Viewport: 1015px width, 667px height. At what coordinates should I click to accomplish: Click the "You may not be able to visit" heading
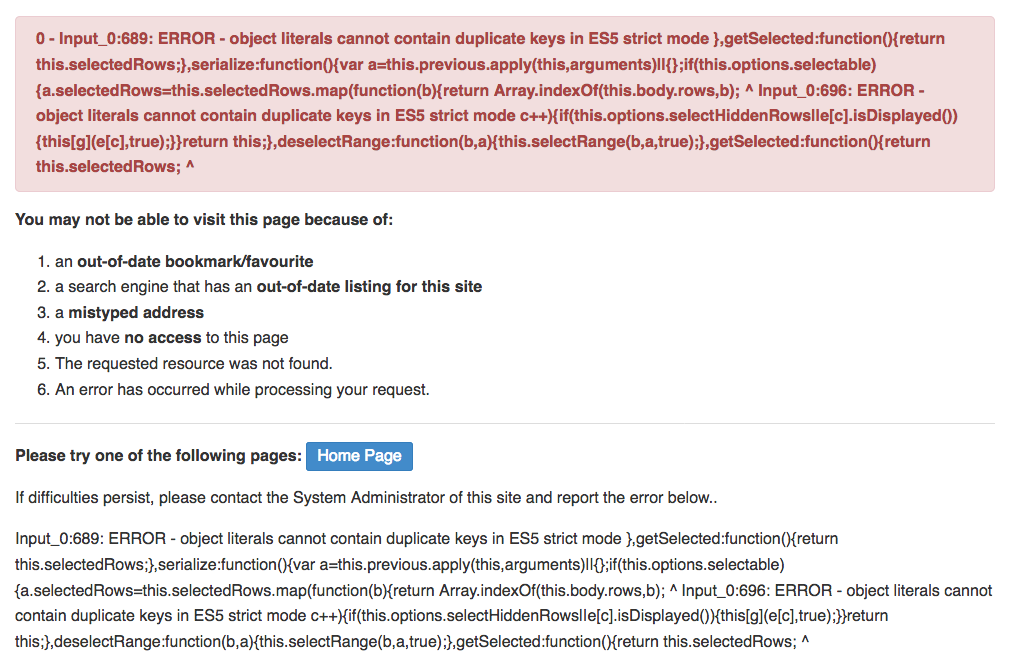click(x=204, y=220)
